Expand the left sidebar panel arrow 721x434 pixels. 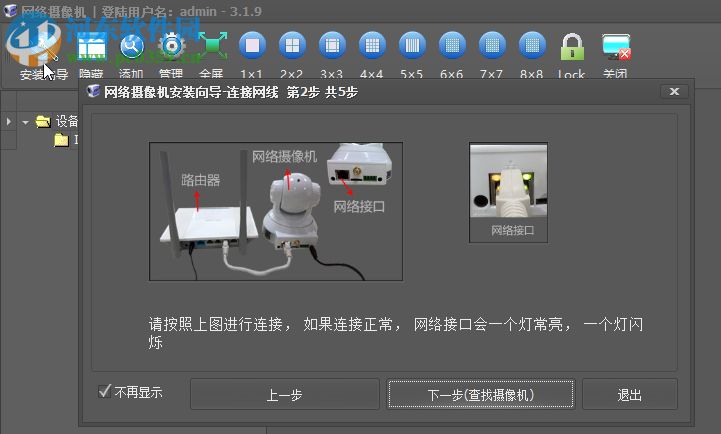[8, 122]
